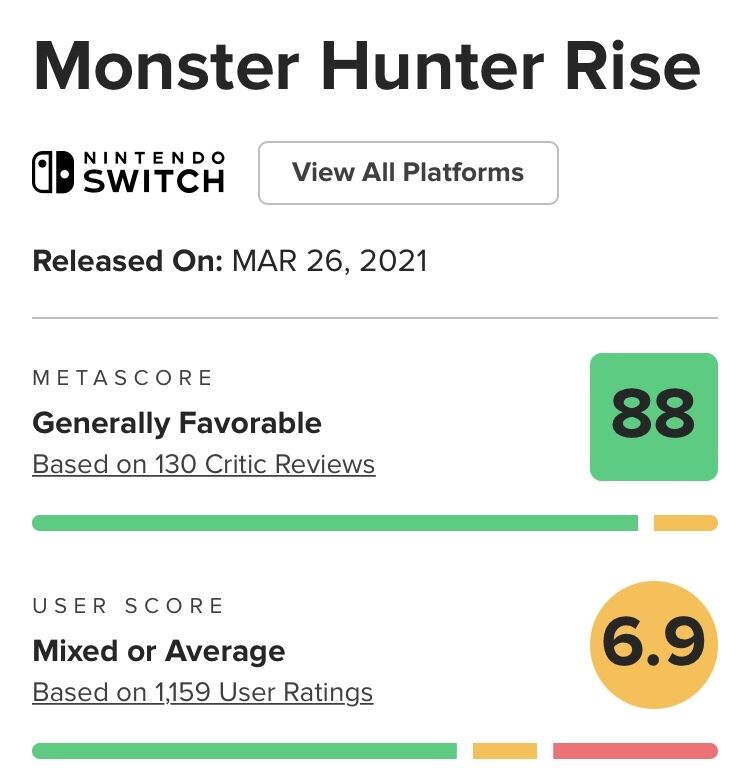The height and width of the screenshot is (784, 750).
Task: Click yellow mixed segment of user score bar
Action: pyautogui.click(x=504, y=751)
